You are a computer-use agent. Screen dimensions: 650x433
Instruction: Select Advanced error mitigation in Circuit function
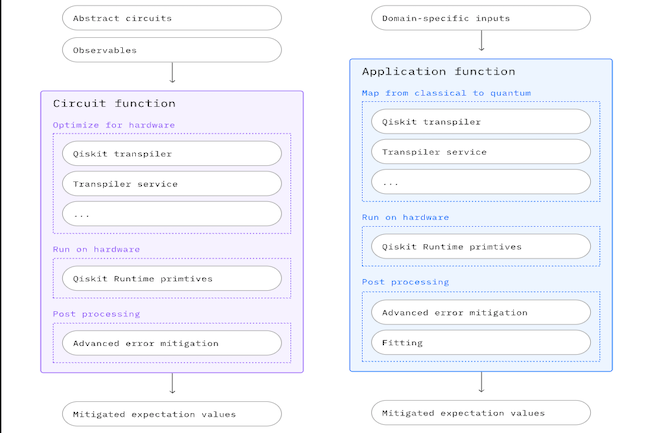click(171, 343)
